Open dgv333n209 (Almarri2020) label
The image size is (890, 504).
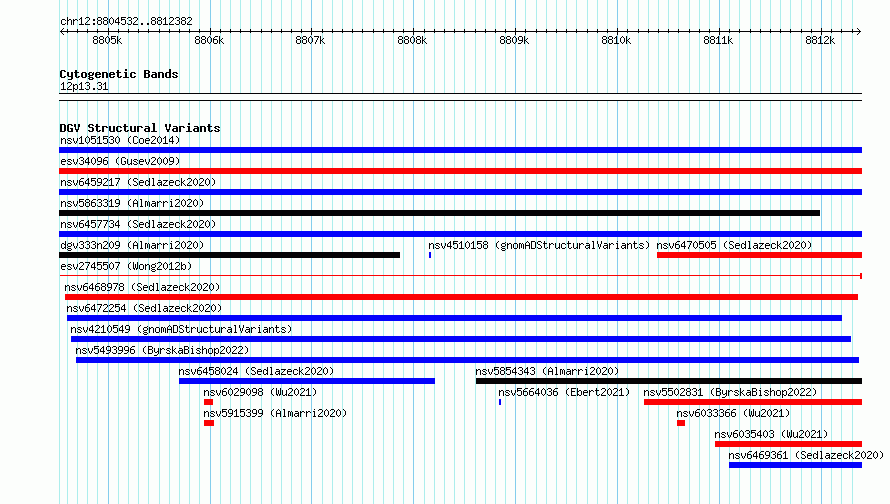tap(132, 245)
